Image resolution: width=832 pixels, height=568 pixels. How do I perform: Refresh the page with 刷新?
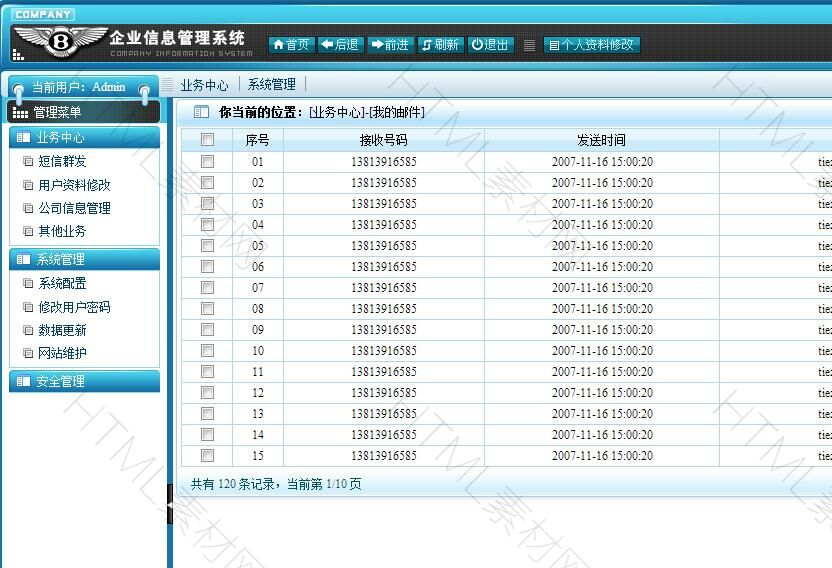(440, 45)
